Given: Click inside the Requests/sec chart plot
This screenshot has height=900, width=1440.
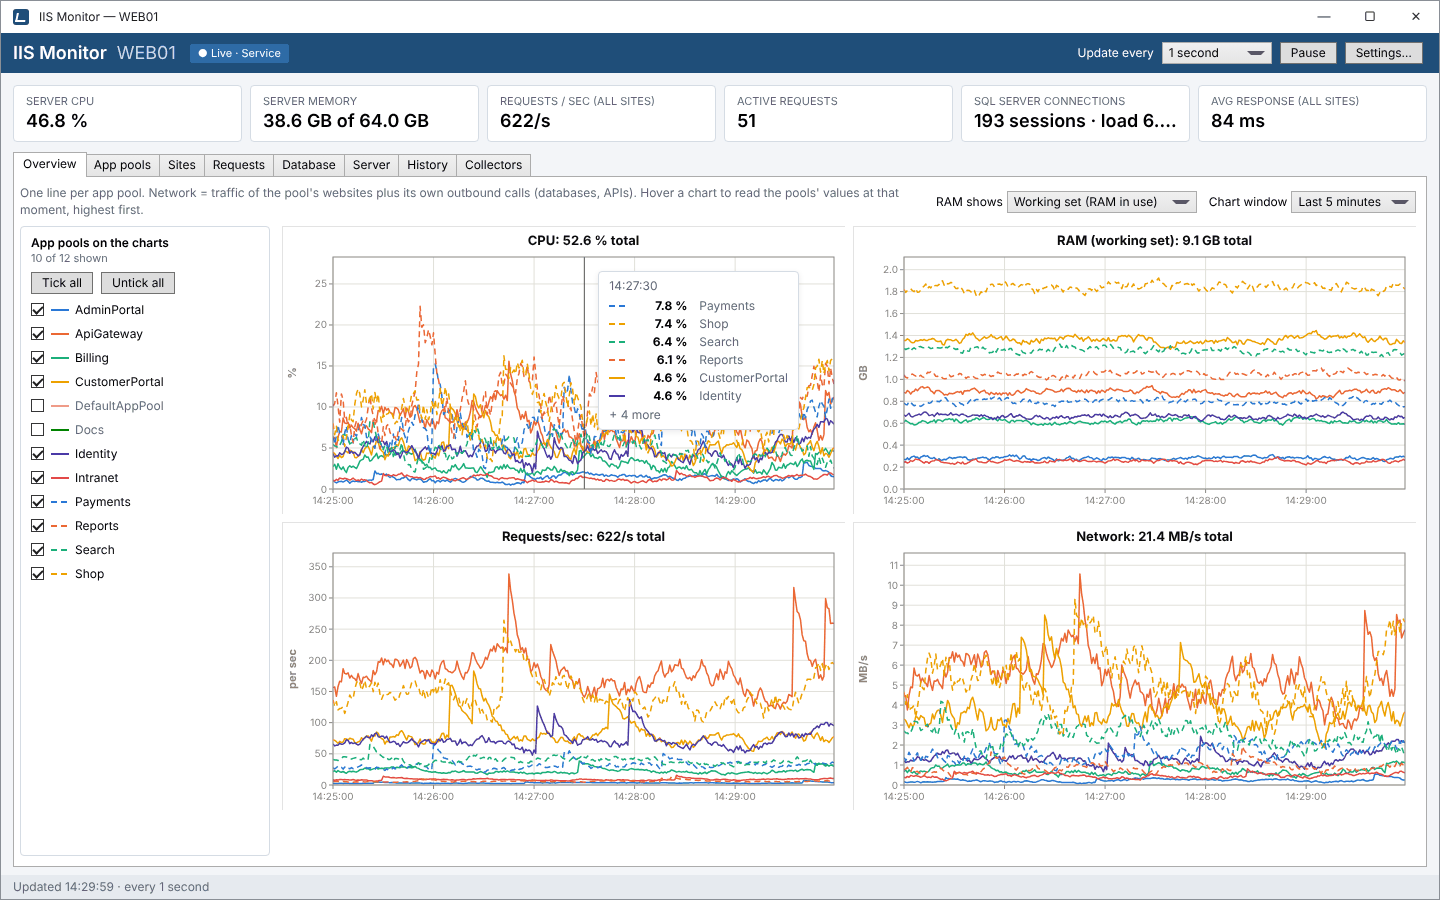Looking at the screenshot, I should [x=583, y=669].
